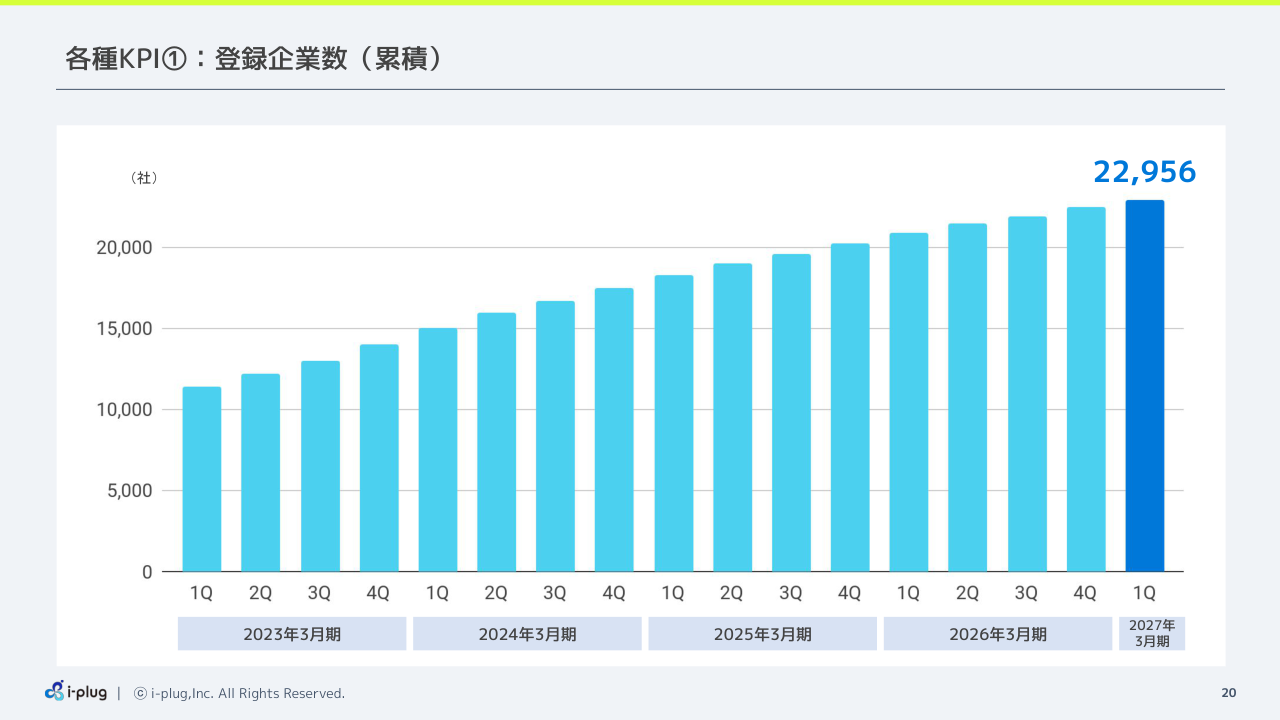Click the 10,000 y-axis label

124,410
